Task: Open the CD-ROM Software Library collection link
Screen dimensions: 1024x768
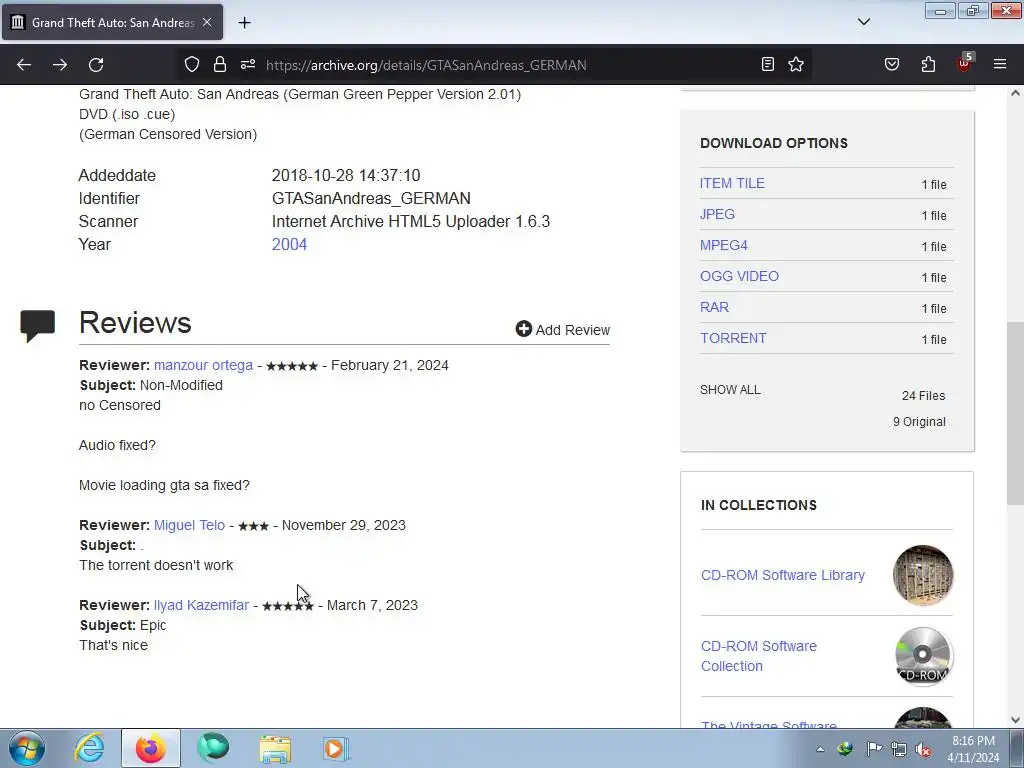Action: tap(783, 575)
